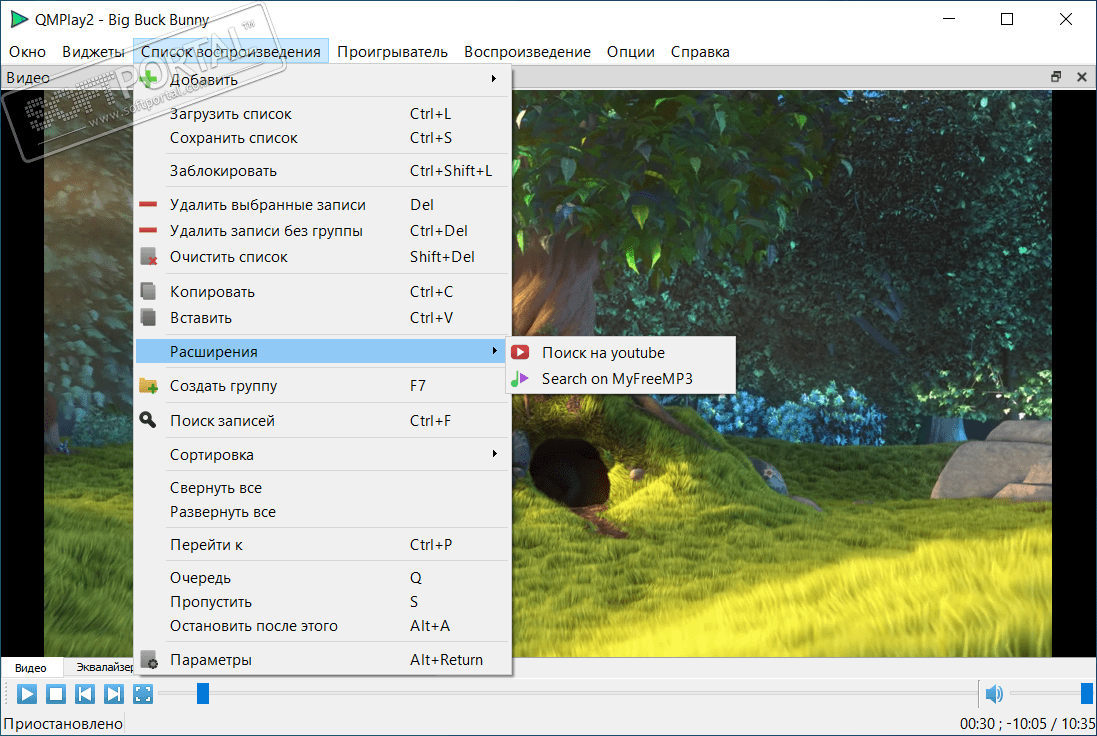
Task: Click the Приостановлено status text
Action: [x=63, y=723]
